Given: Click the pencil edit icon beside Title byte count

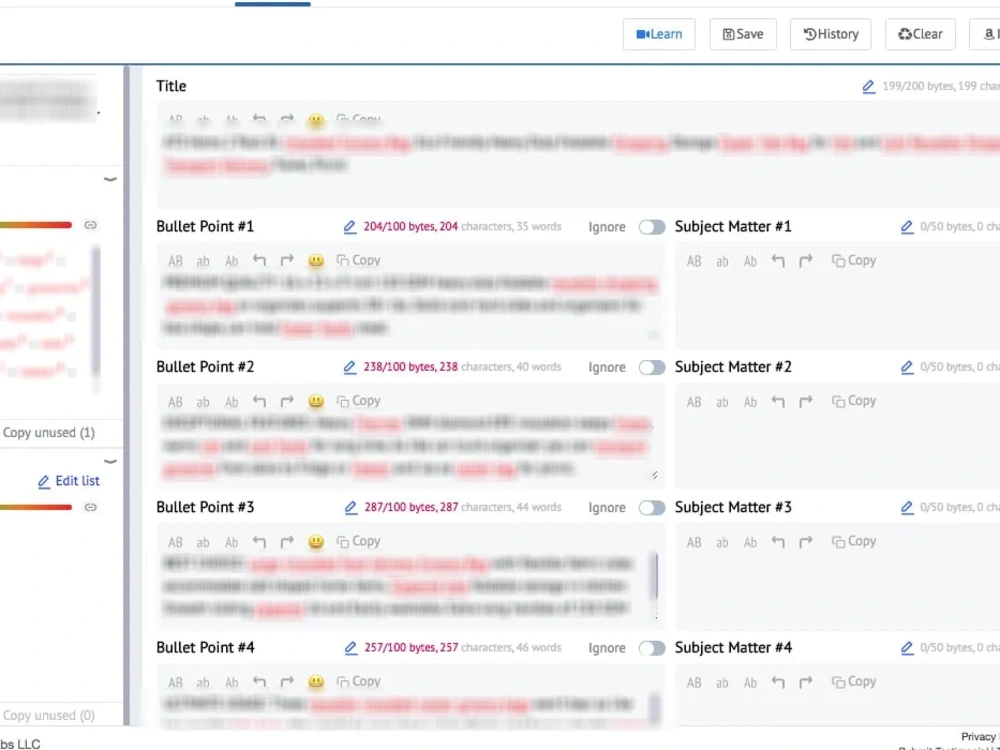Looking at the screenshot, I should click(x=869, y=86).
